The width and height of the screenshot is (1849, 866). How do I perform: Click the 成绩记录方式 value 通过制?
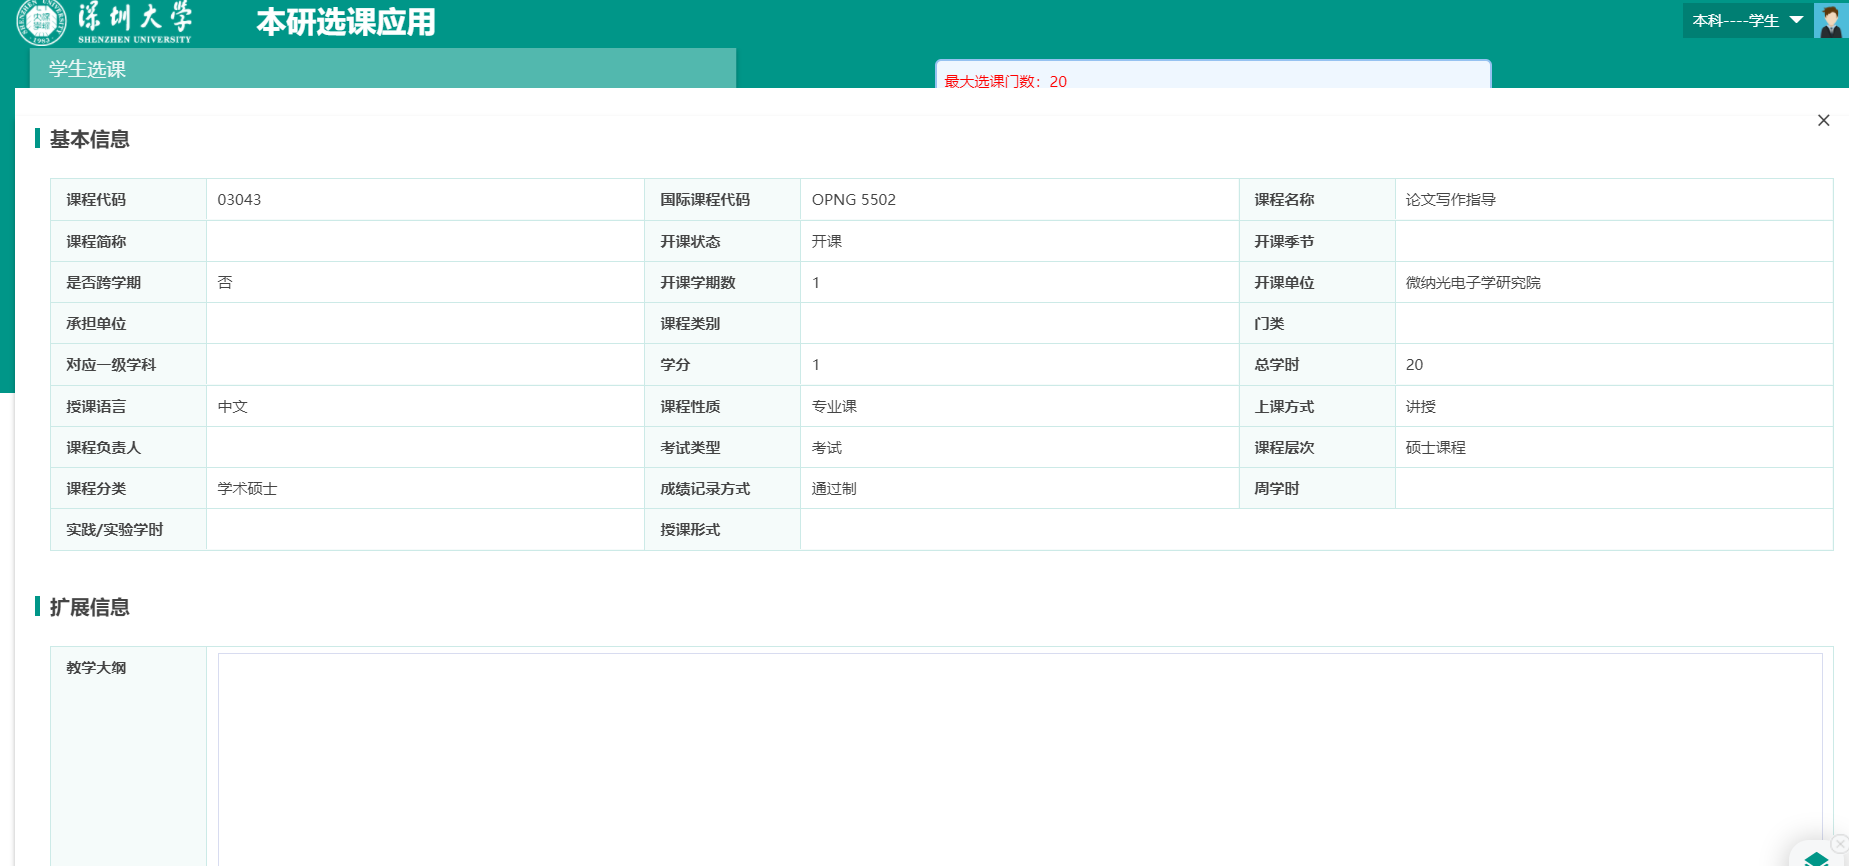click(833, 489)
